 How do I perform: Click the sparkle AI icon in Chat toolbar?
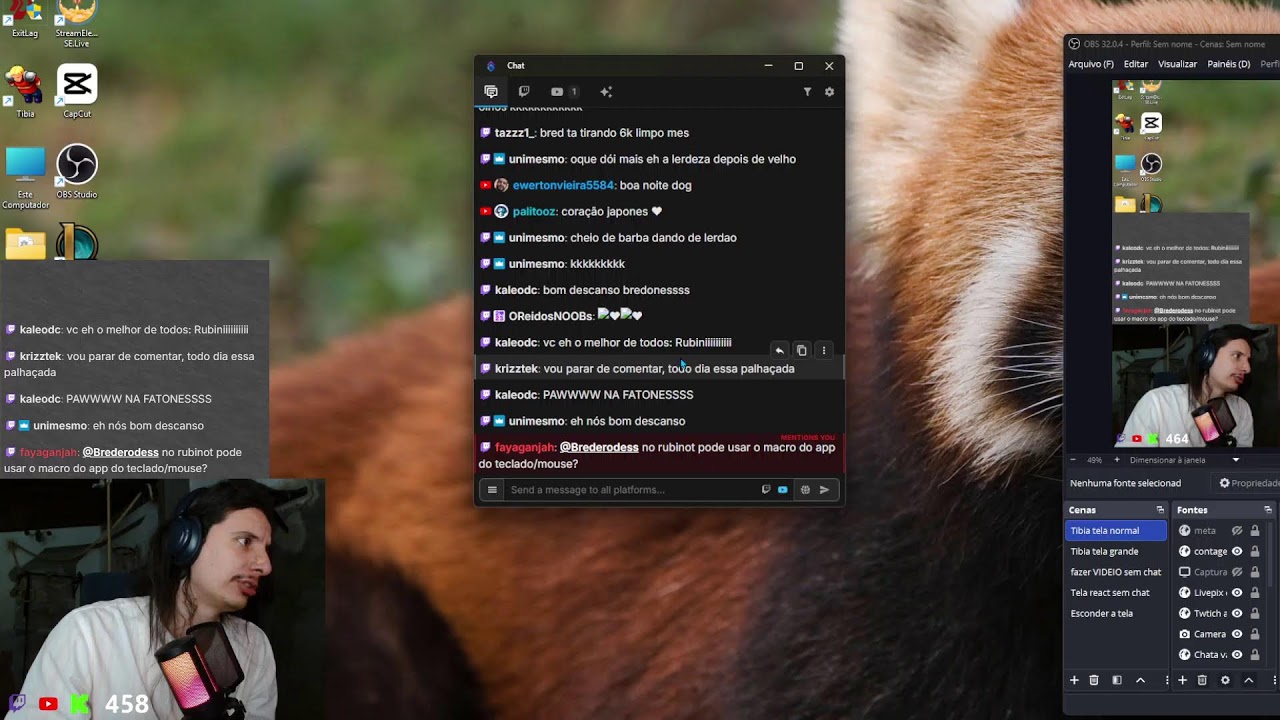pyautogui.click(x=606, y=92)
